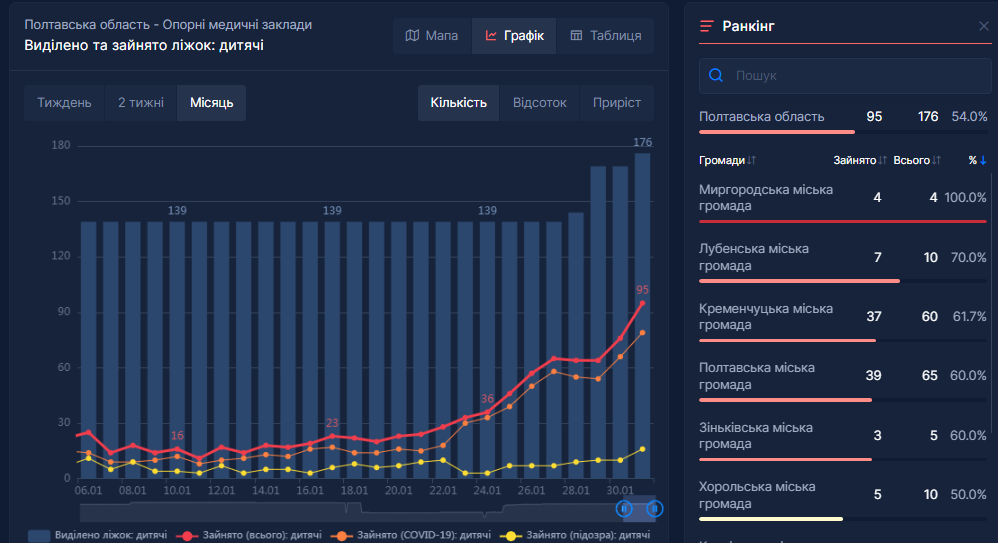The image size is (998, 543).
Task: Click the line chart icon in Графік
Action: pyautogui.click(x=491, y=36)
